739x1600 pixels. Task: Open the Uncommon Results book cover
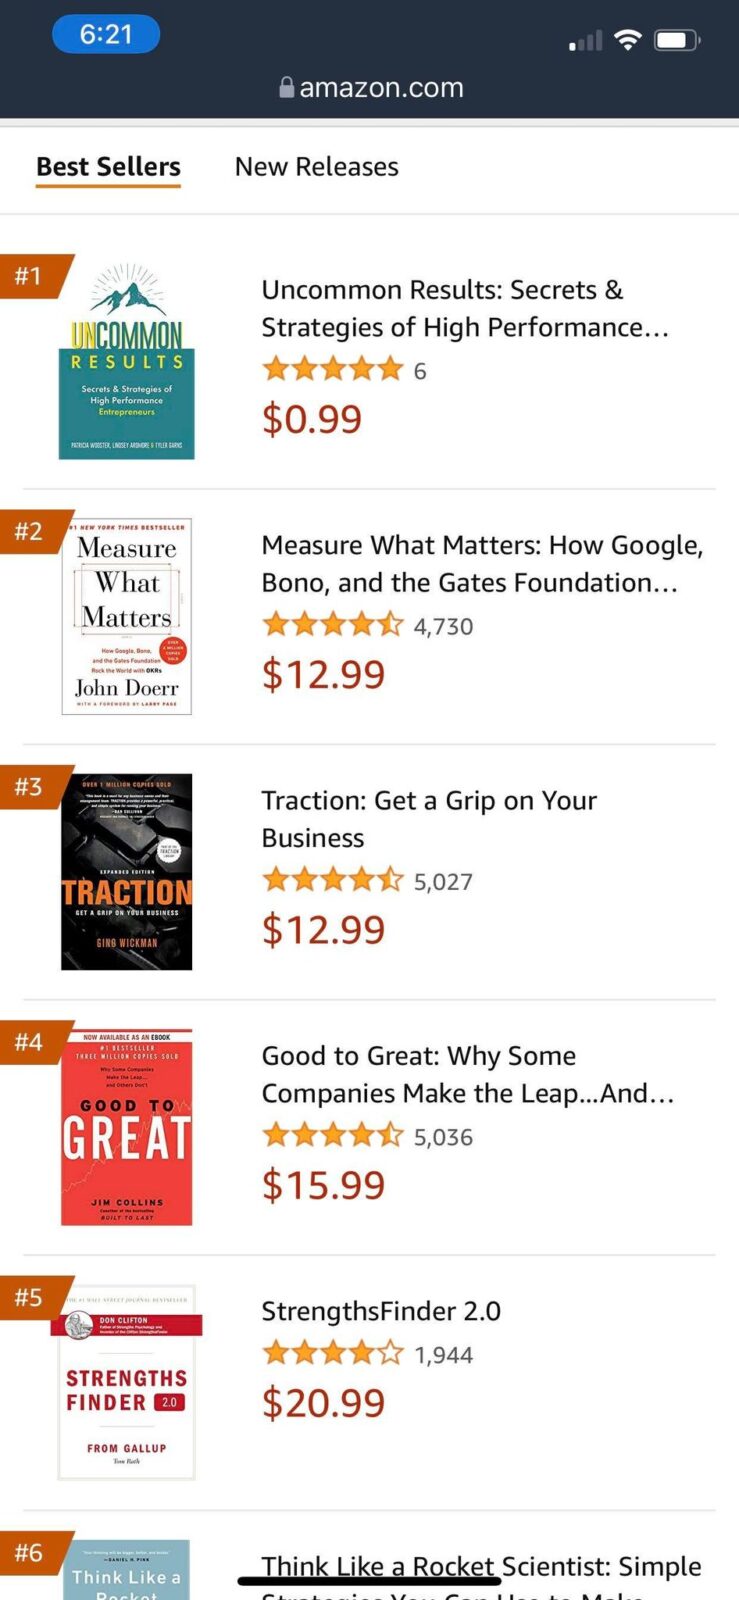pos(126,361)
